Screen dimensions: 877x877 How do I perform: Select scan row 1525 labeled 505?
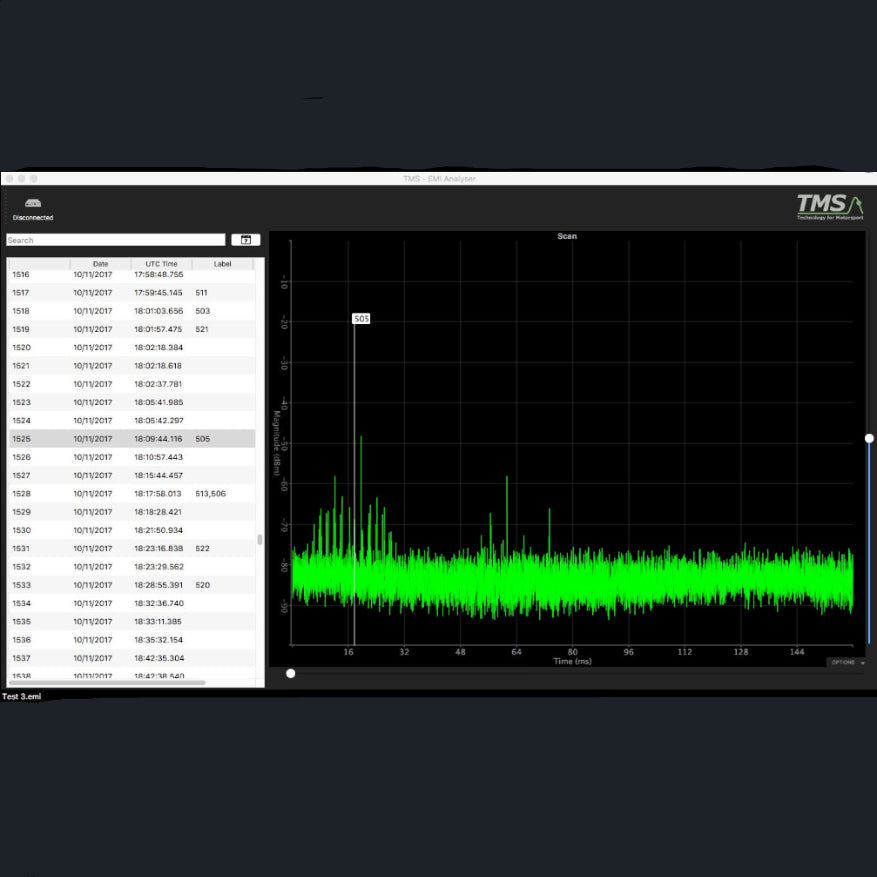(130, 438)
